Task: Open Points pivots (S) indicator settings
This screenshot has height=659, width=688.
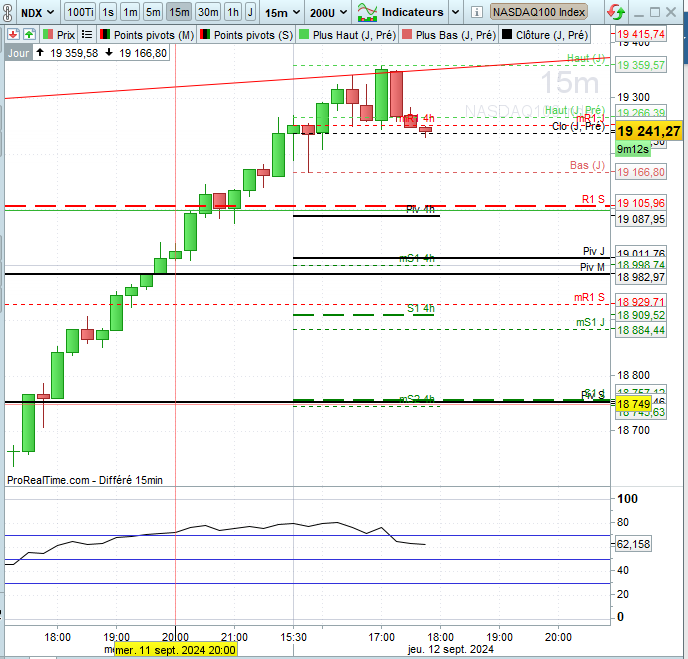Action: click(253, 35)
